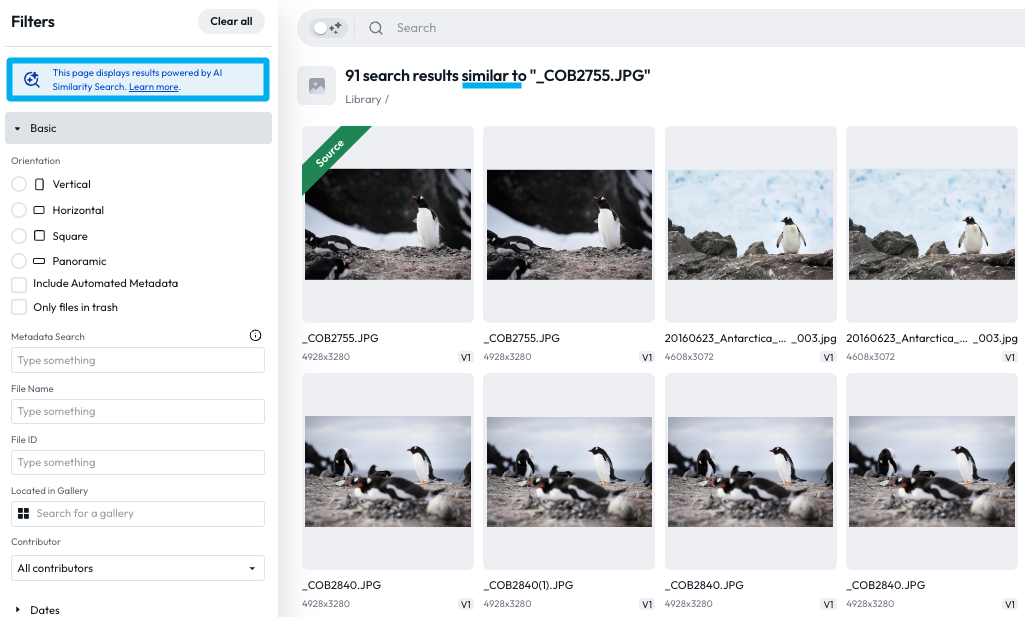Screen dimensions: 1025x617
Task: Click the Search for a gallery field
Action: click(138, 514)
